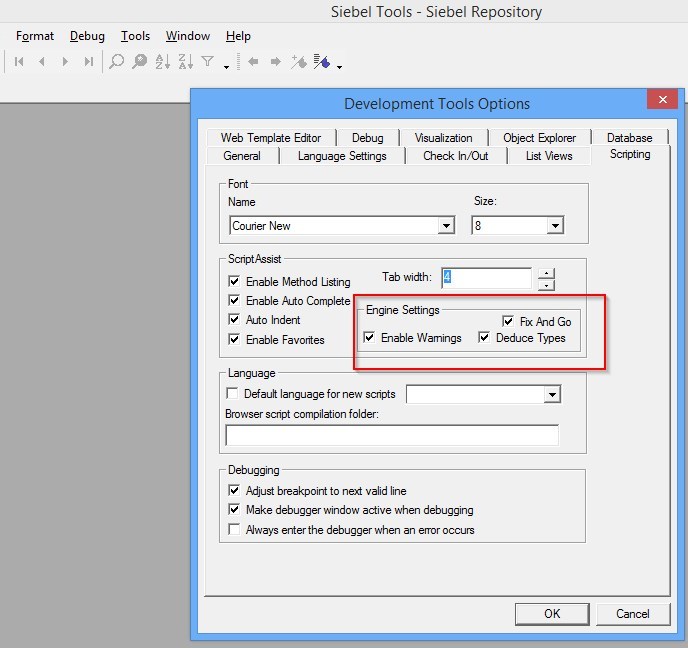The height and width of the screenshot is (648, 688).
Task: Close the Development Tools Options dialog
Action: [663, 100]
